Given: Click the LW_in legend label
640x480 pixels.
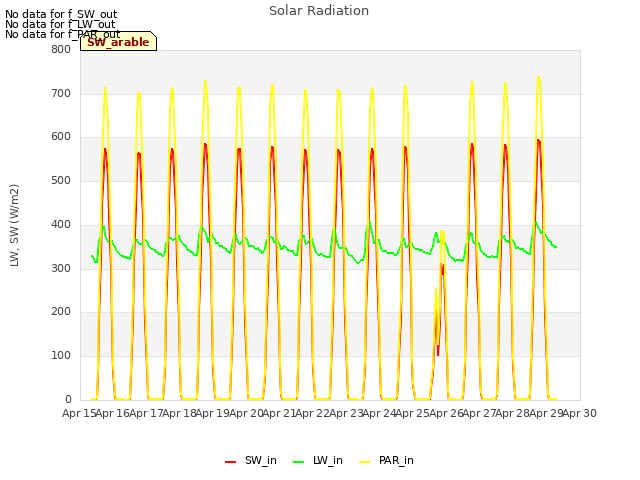Looking at the screenshot, I should point(328,460).
